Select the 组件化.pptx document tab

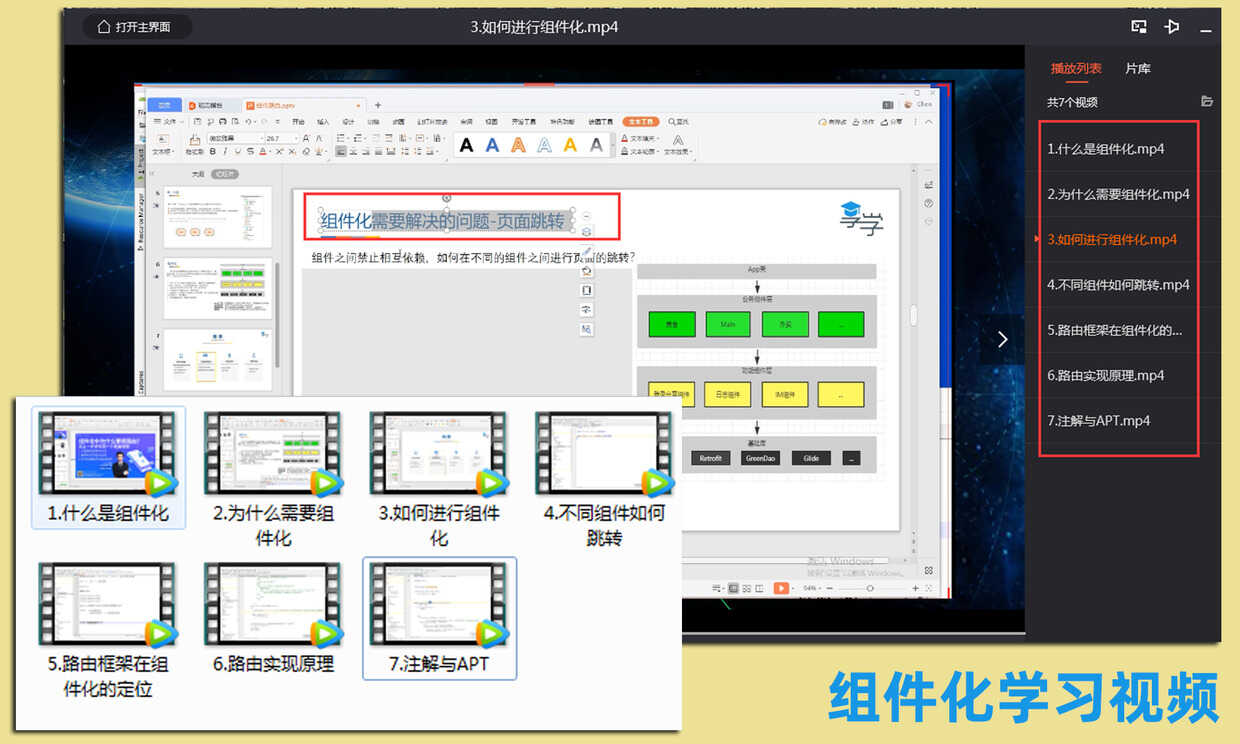(303, 105)
